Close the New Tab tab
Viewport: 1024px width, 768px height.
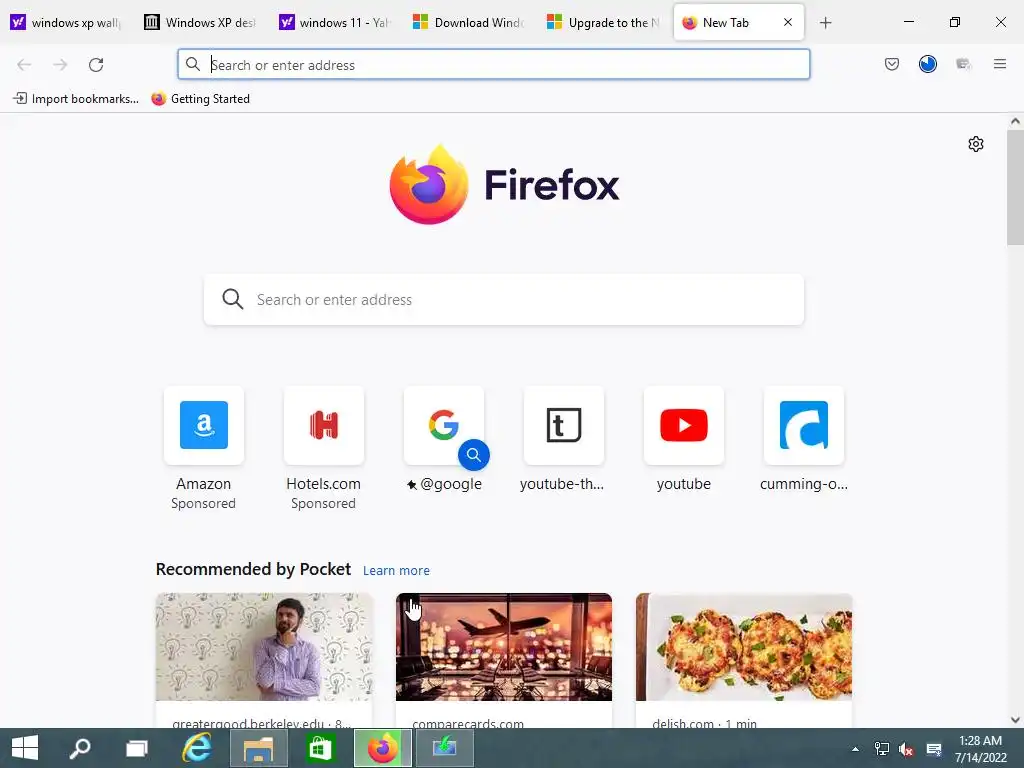tap(788, 22)
